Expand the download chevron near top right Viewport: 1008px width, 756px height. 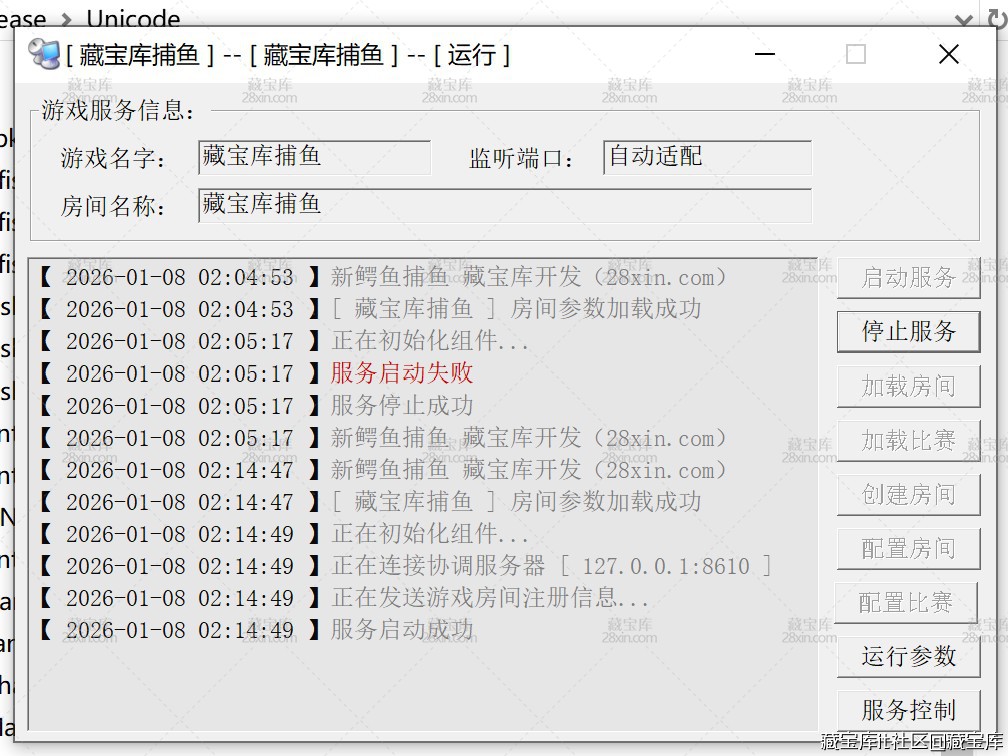click(x=963, y=18)
